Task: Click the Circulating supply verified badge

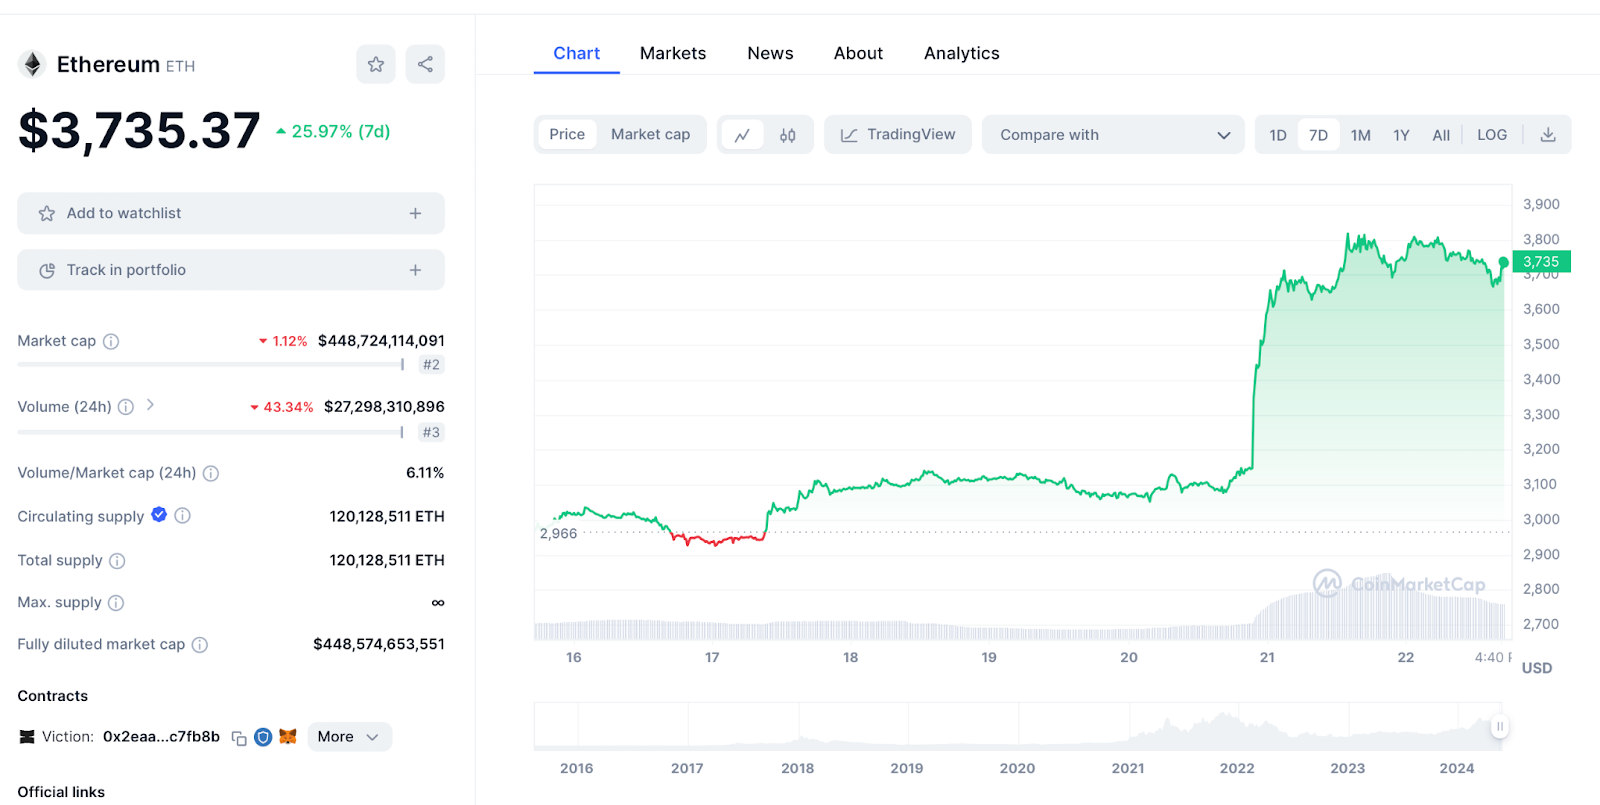Action: pyautogui.click(x=159, y=515)
